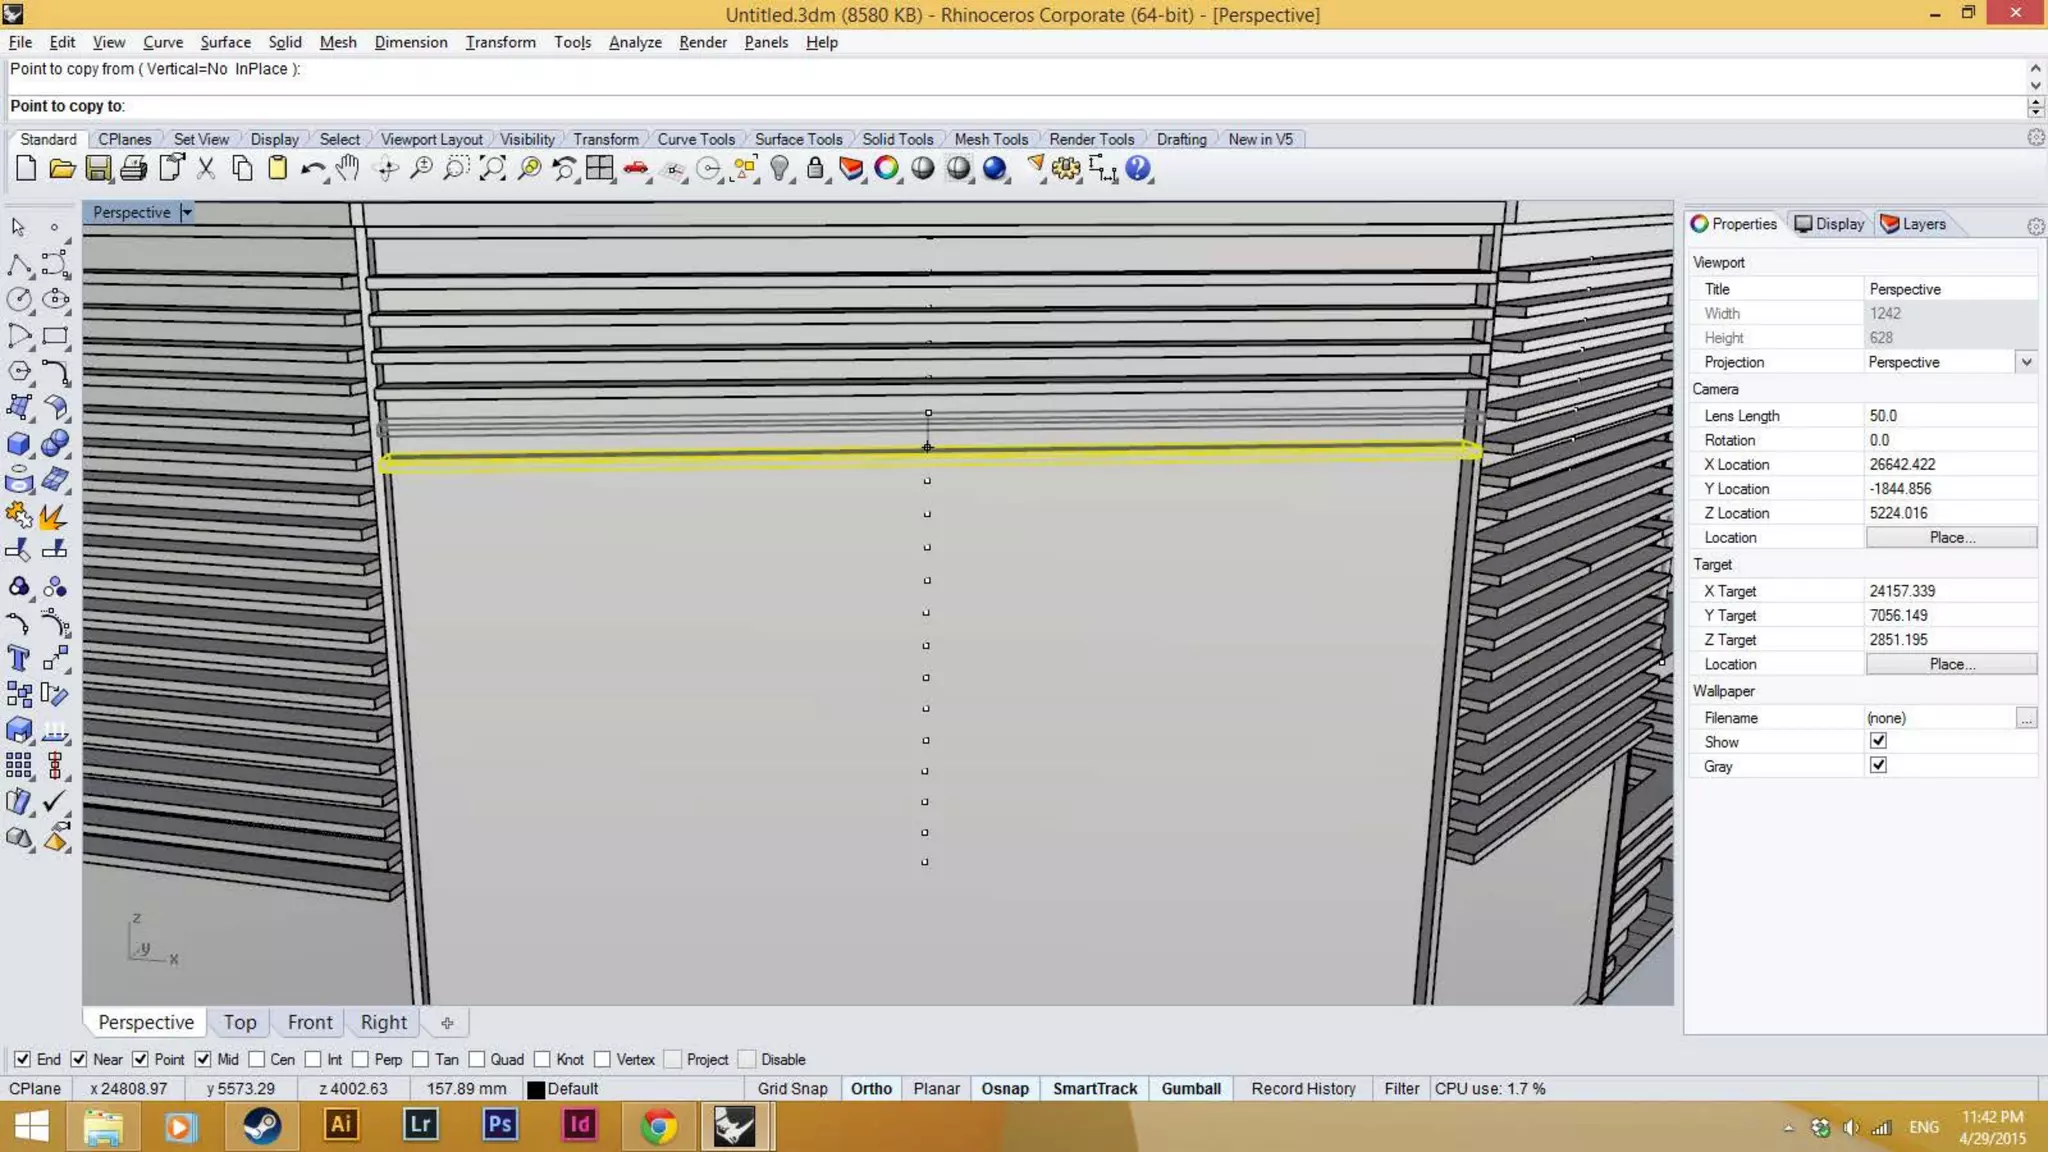Viewport: 2048px width, 1152px height.
Task: Click the Zoom Extents icon
Action: [x=492, y=169]
